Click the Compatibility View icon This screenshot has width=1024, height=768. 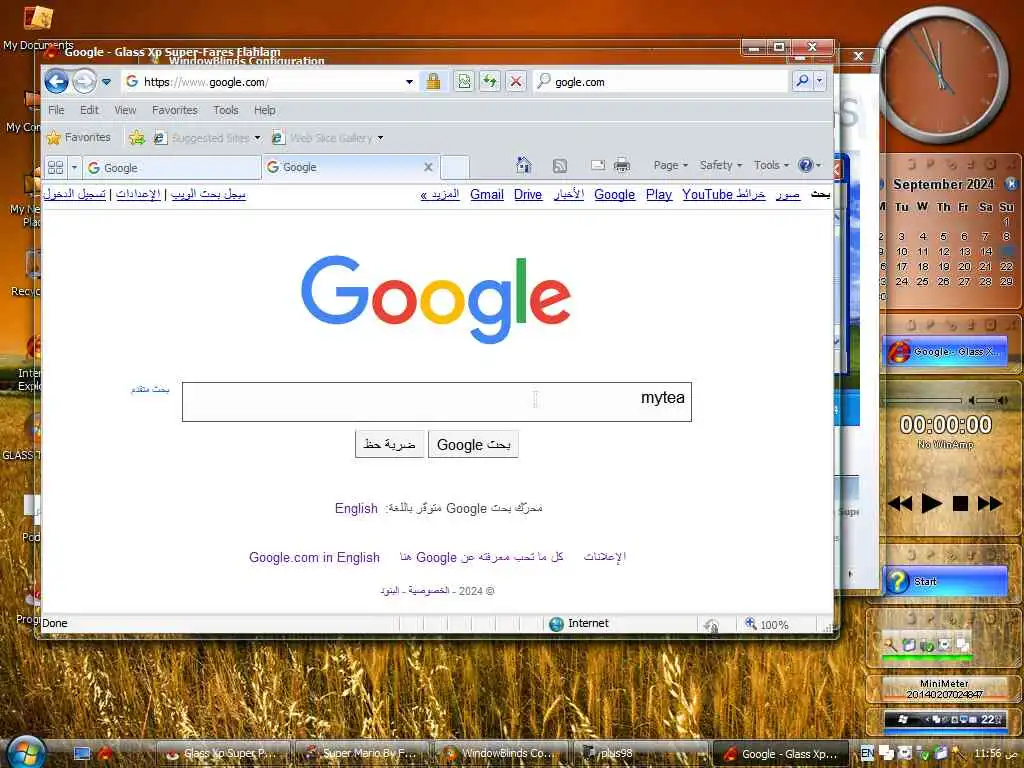[x=464, y=82]
